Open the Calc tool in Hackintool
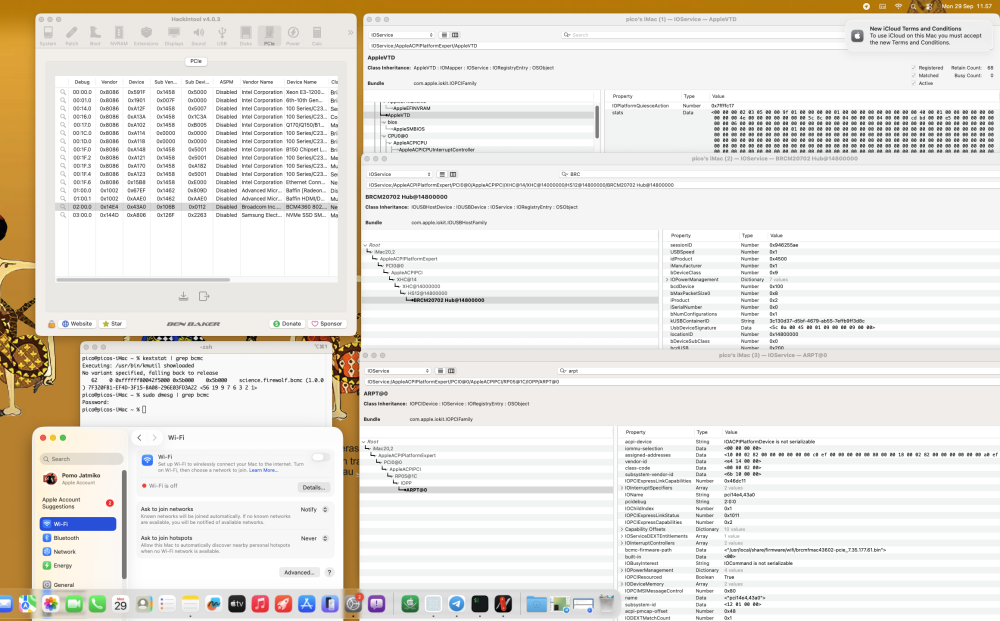 pos(316,36)
